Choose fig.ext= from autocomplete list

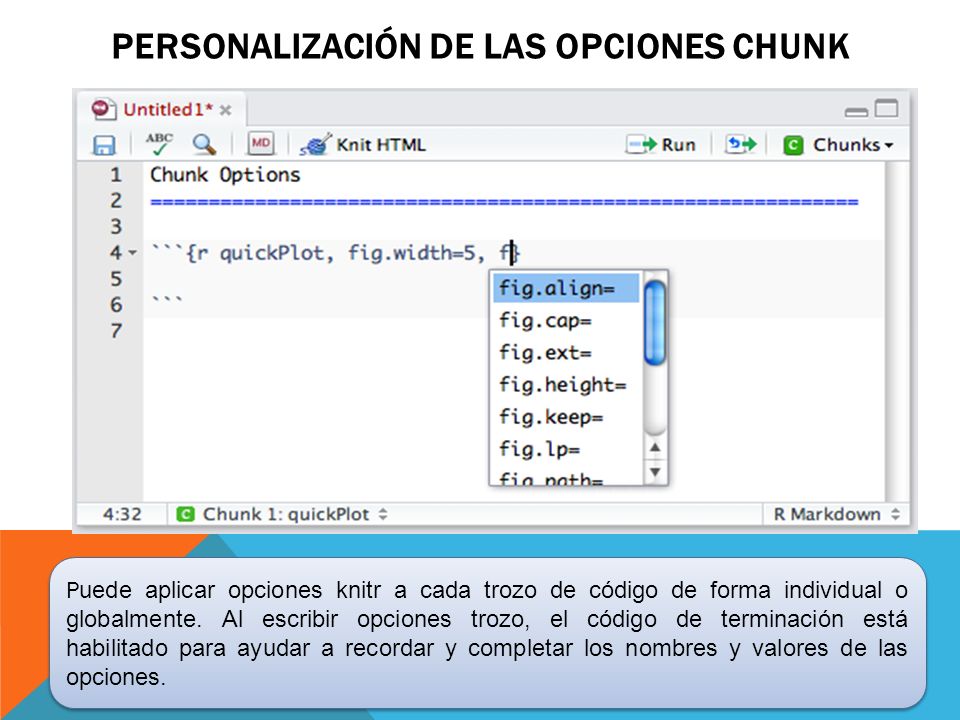click(566, 353)
